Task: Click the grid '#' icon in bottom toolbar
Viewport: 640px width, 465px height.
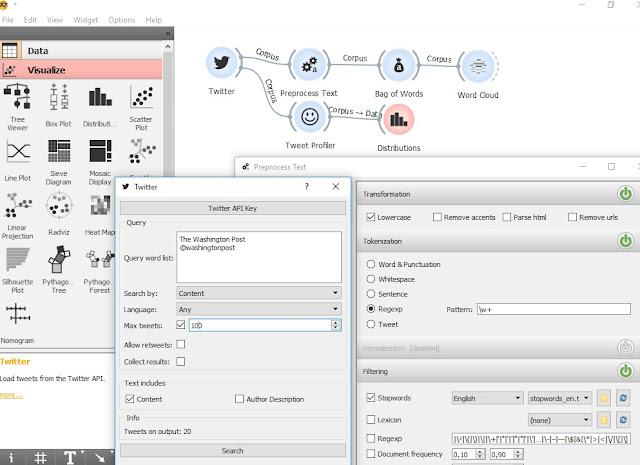Action: tap(40, 458)
